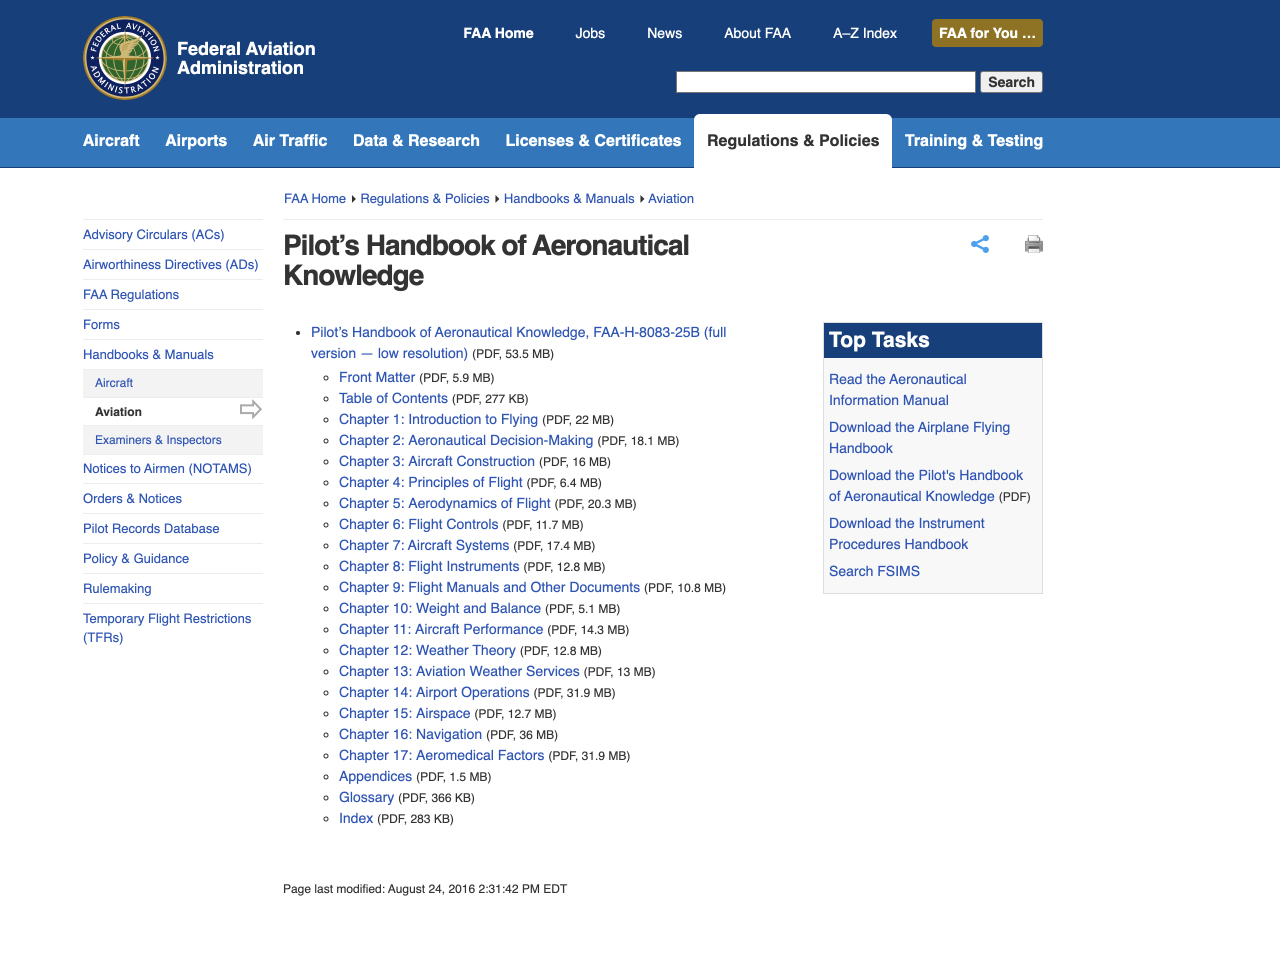Open Chapter 8: Flight Instruments
This screenshot has width=1280, height=960.
click(429, 566)
